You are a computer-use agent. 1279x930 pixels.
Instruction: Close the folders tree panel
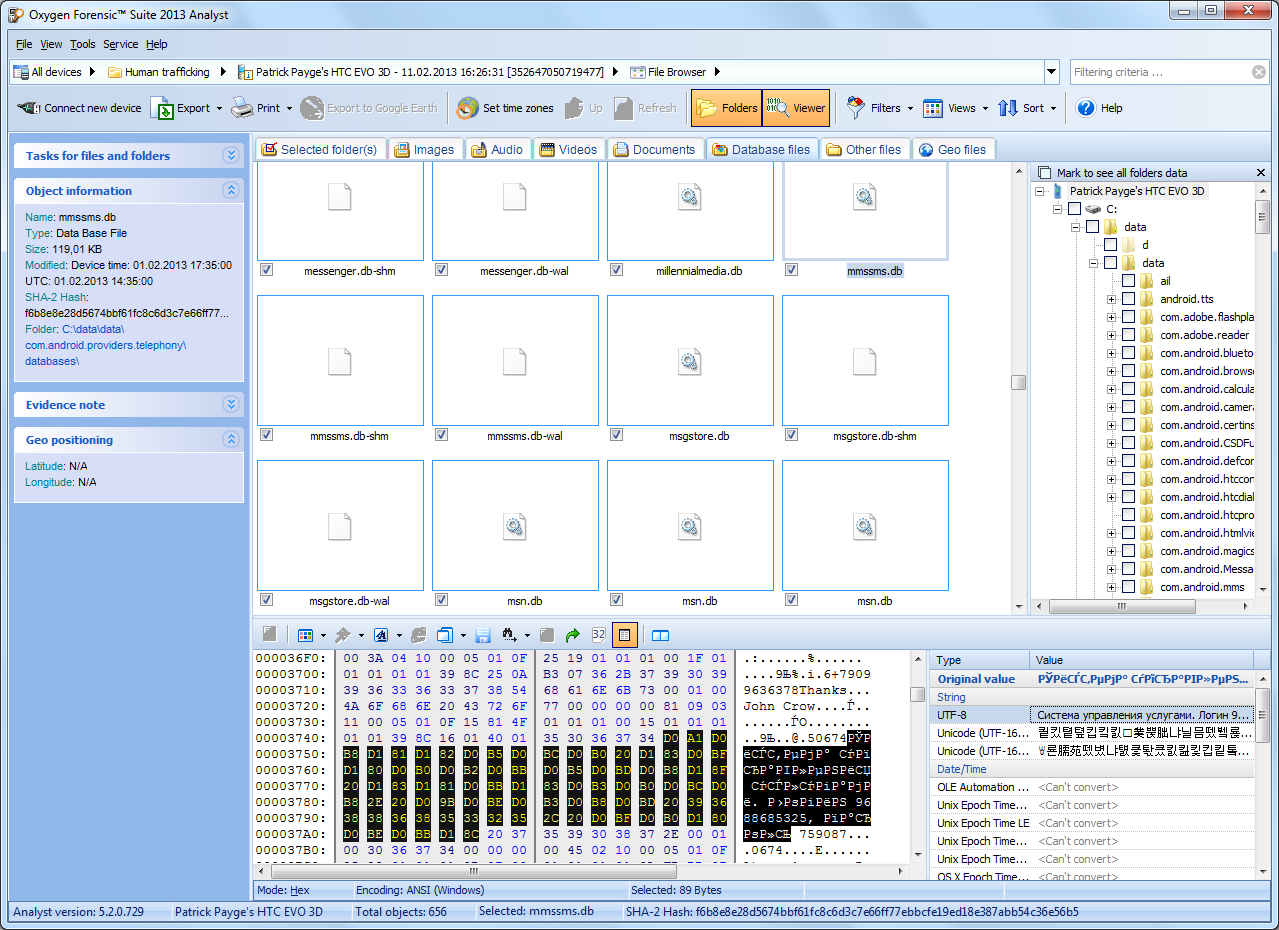point(1261,173)
